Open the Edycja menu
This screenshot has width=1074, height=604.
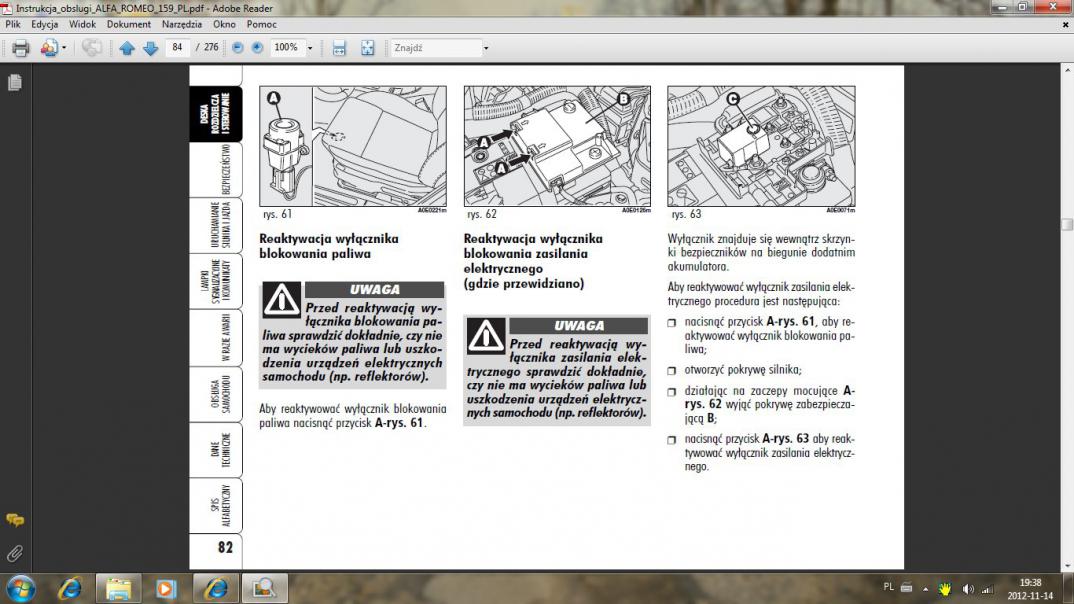coord(45,24)
